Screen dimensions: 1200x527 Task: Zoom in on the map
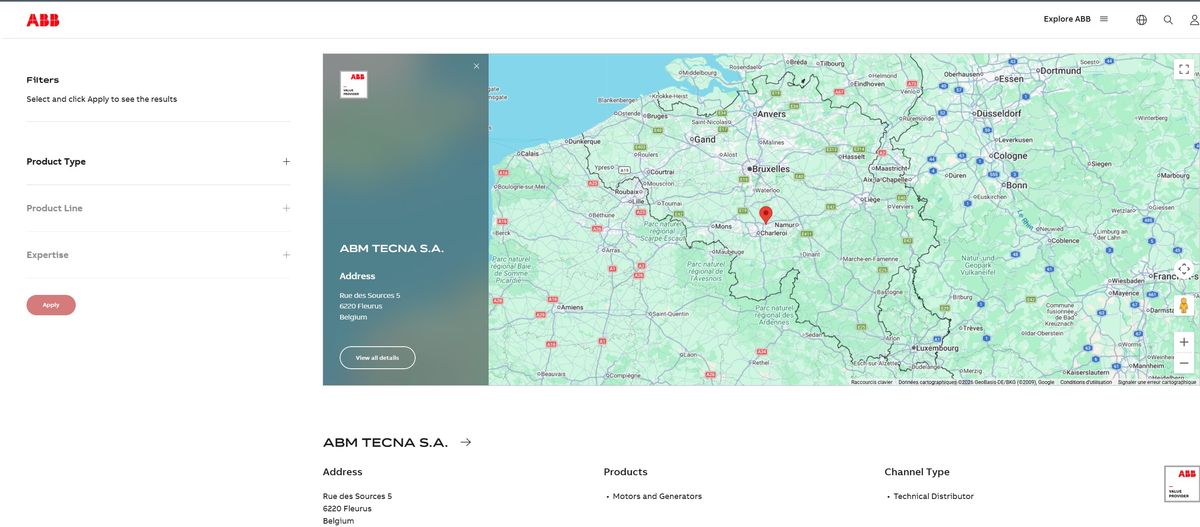point(1184,341)
